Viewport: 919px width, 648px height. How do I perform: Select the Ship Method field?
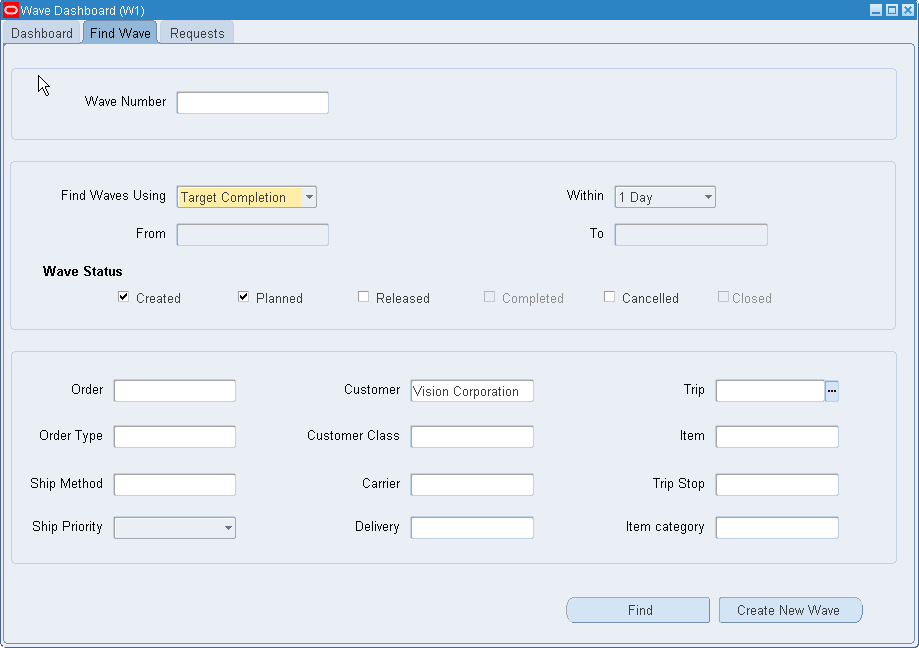pos(175,485)
